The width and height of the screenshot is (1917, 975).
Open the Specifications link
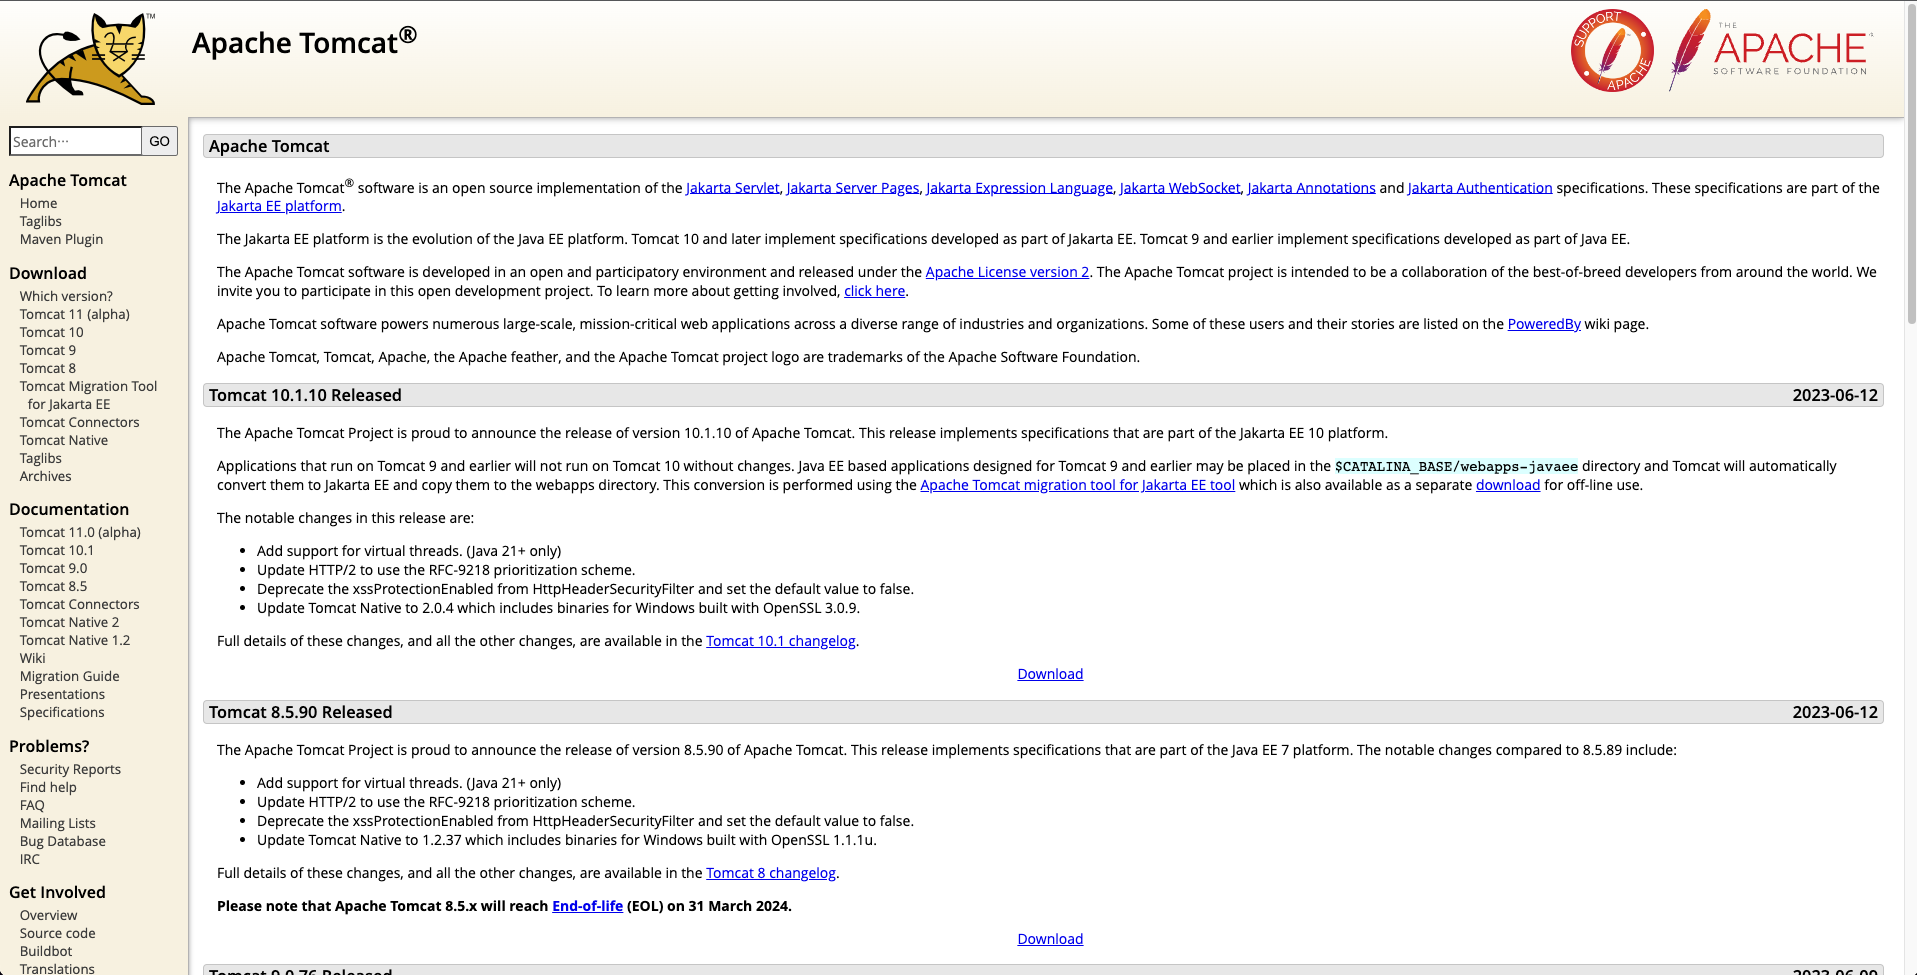62,712
